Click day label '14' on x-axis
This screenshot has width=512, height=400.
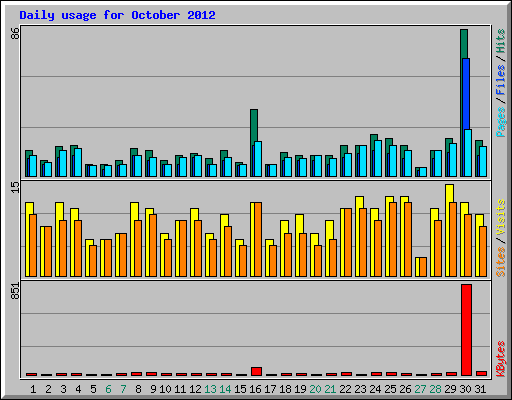click(225, 389)
